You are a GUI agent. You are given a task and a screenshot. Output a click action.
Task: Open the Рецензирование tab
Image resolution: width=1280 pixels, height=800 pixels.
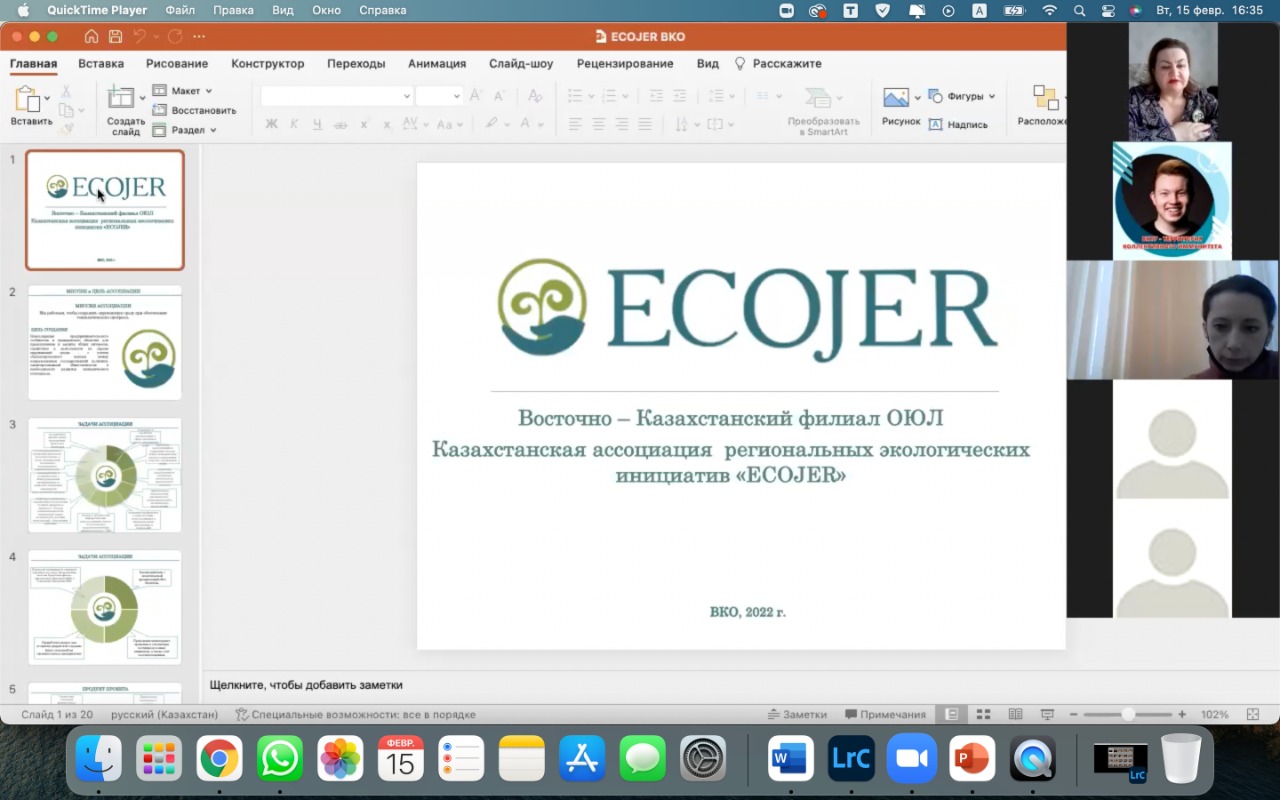coord(625,63)
